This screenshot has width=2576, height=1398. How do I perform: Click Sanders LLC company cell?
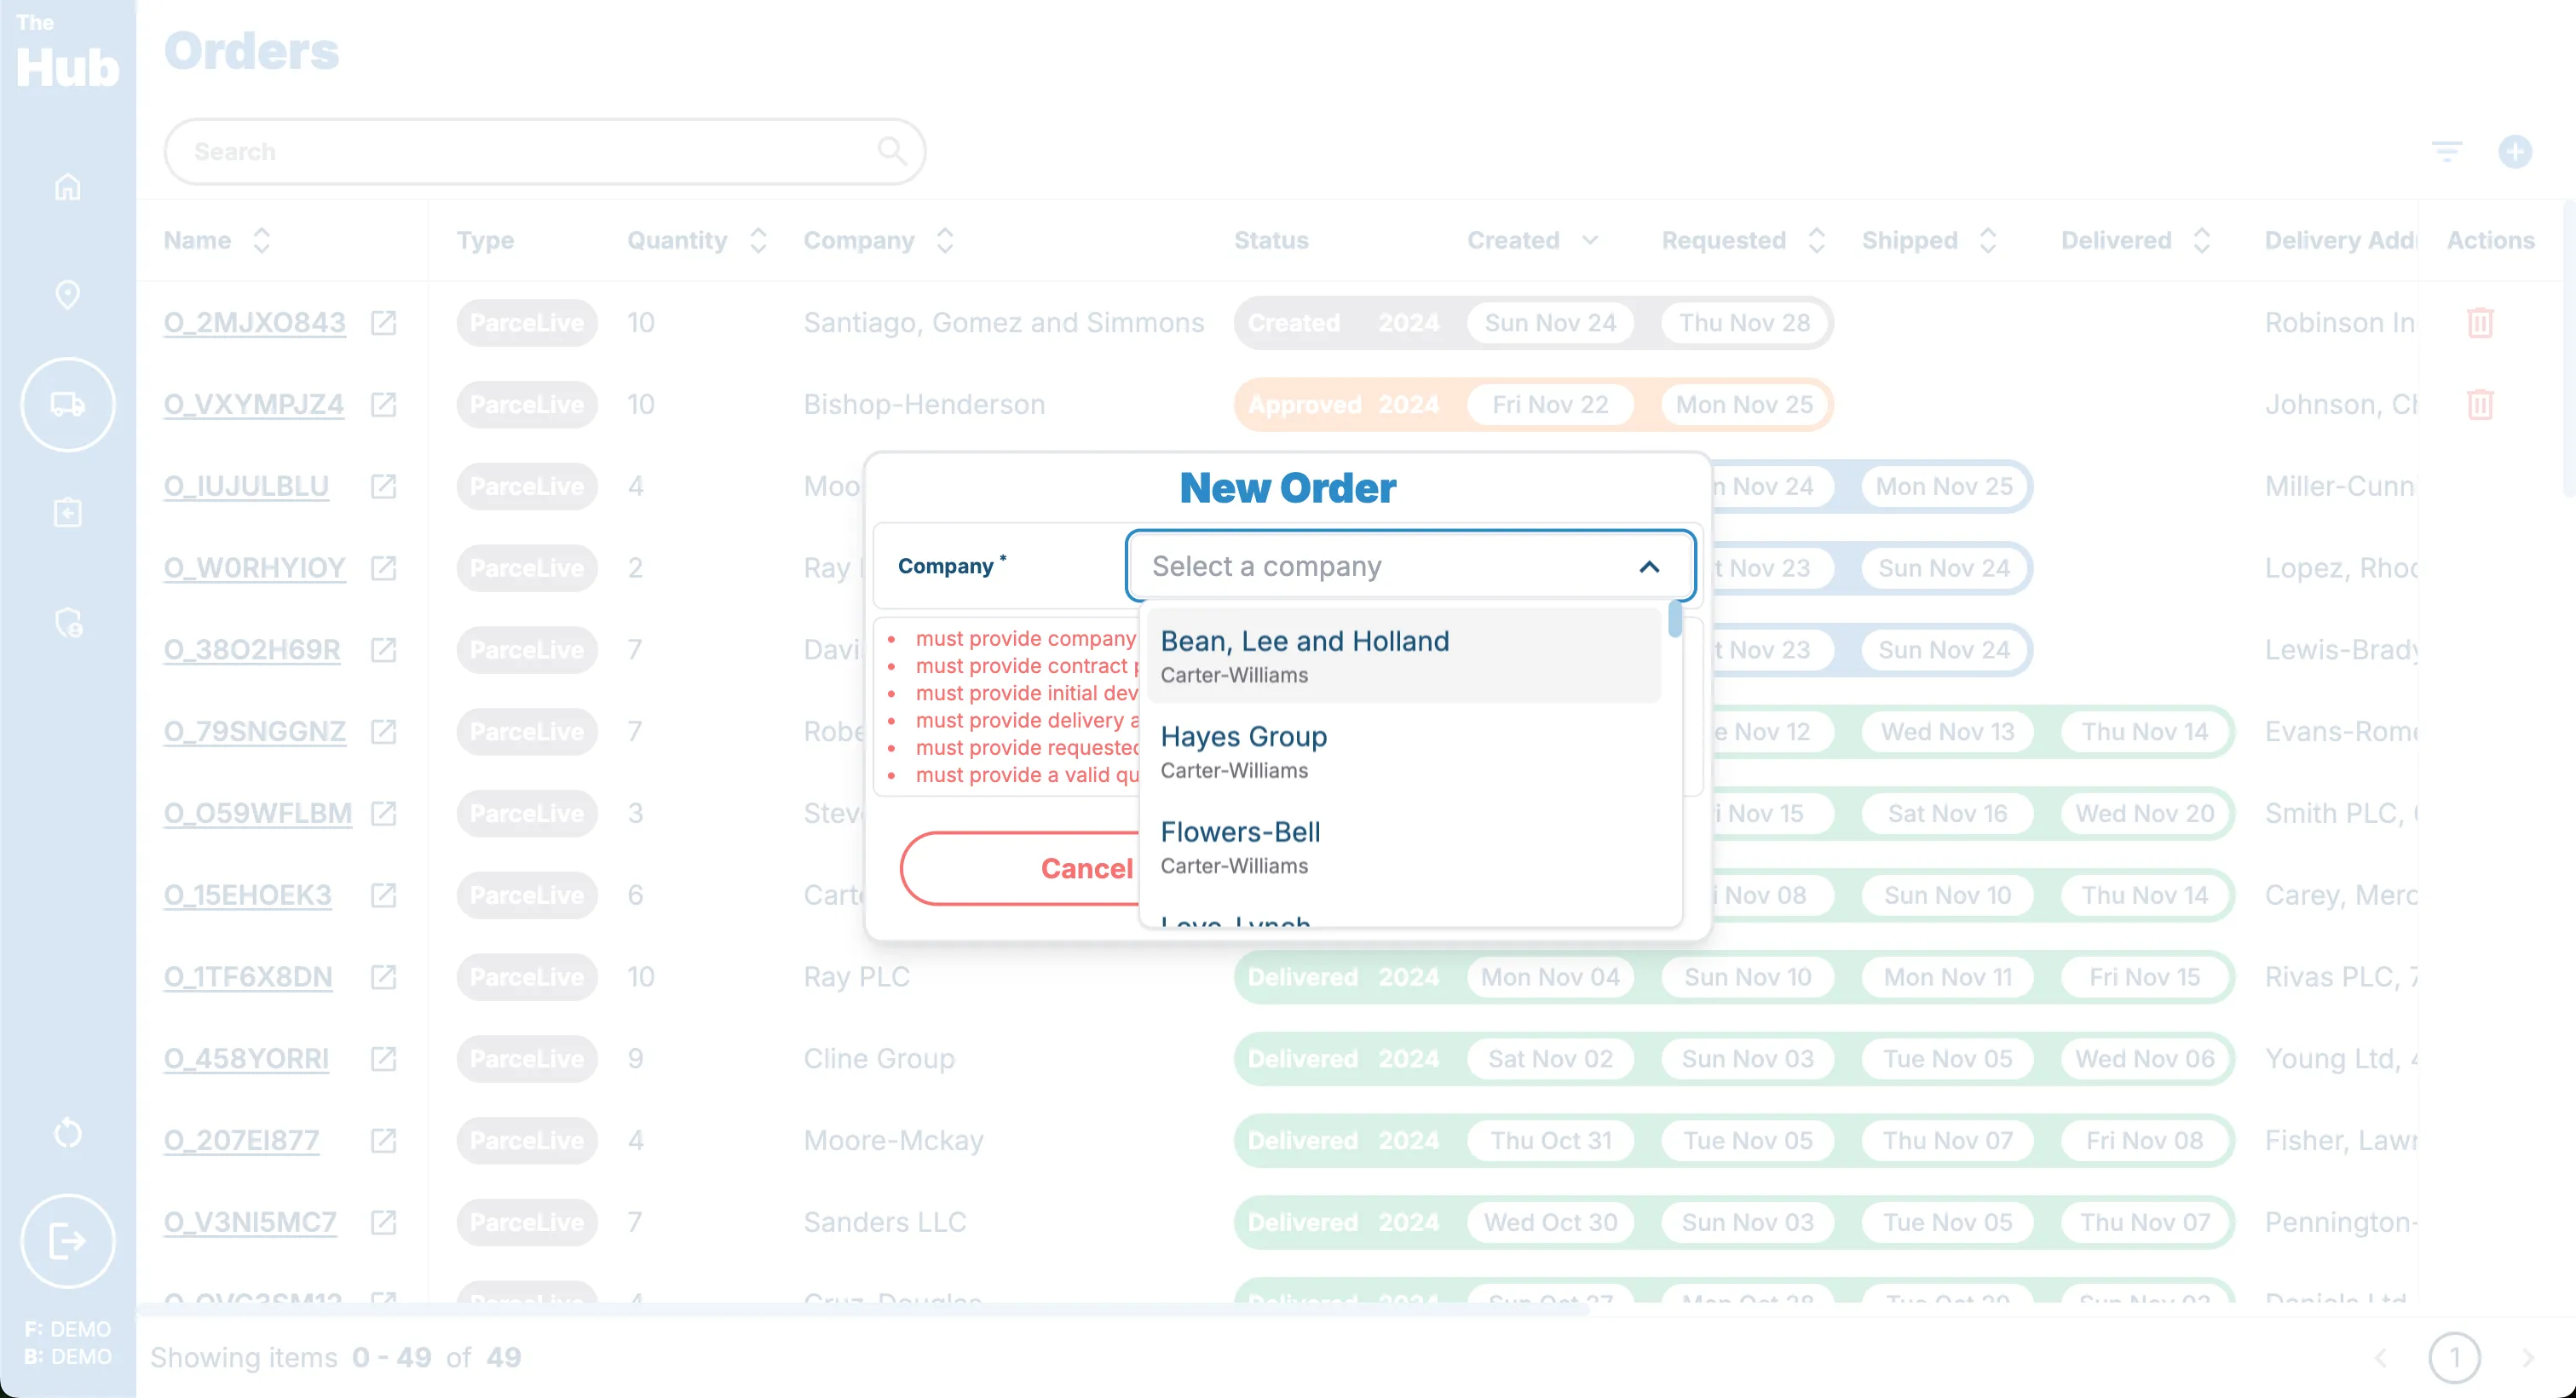point(885,1223)
